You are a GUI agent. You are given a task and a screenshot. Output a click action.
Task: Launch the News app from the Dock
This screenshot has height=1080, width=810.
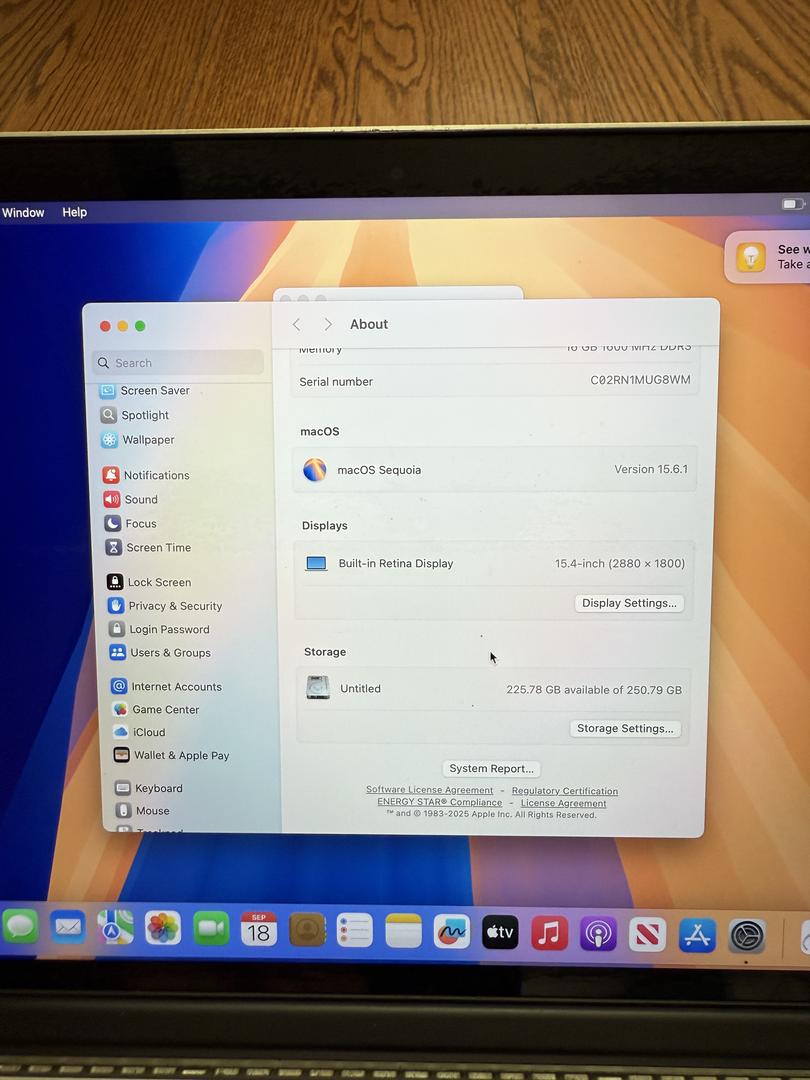coord(647,935)
